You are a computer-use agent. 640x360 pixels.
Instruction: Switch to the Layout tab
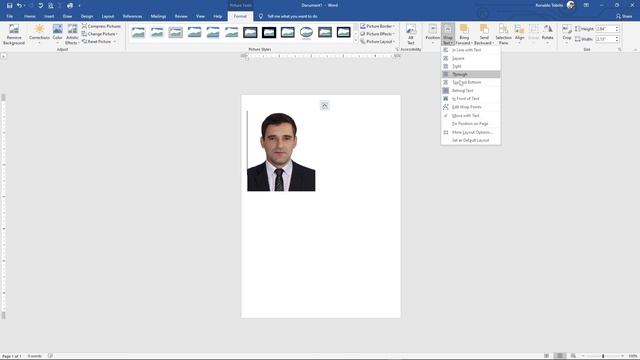pyautogui.click(x=108, y=16)
